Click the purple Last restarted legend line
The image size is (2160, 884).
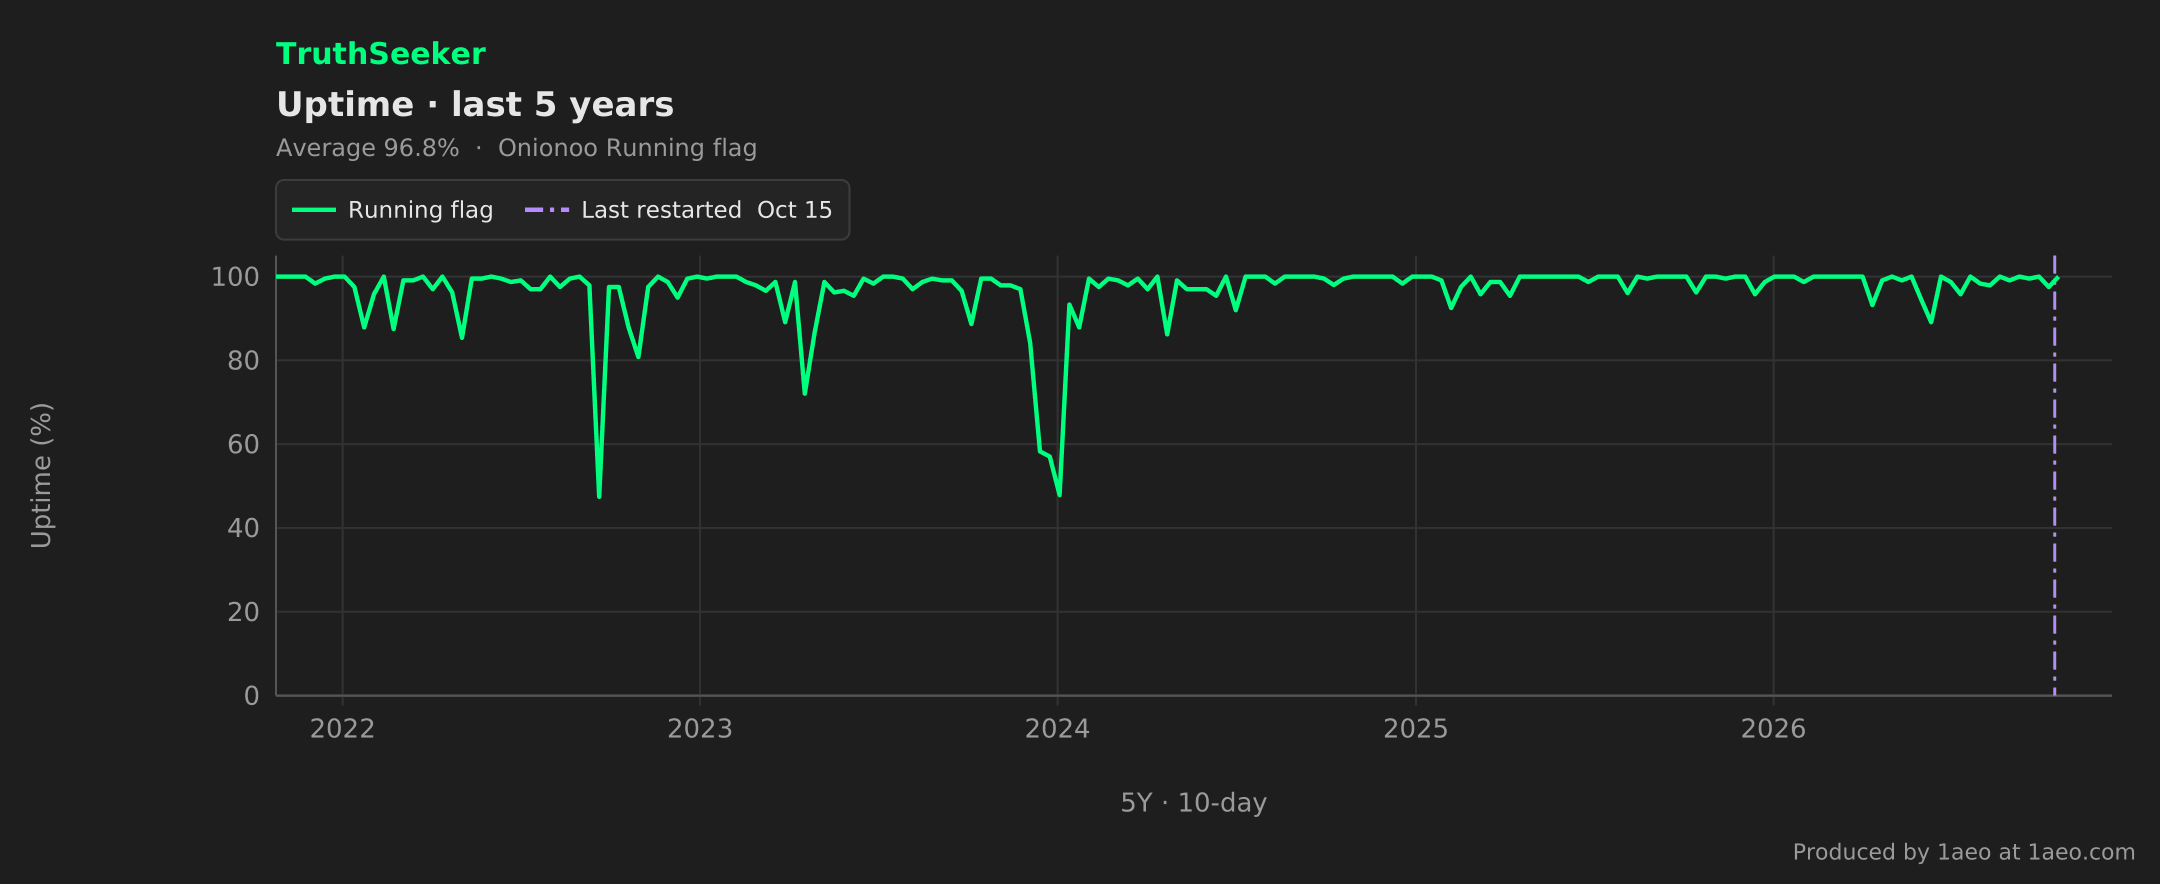click(547, 210)
